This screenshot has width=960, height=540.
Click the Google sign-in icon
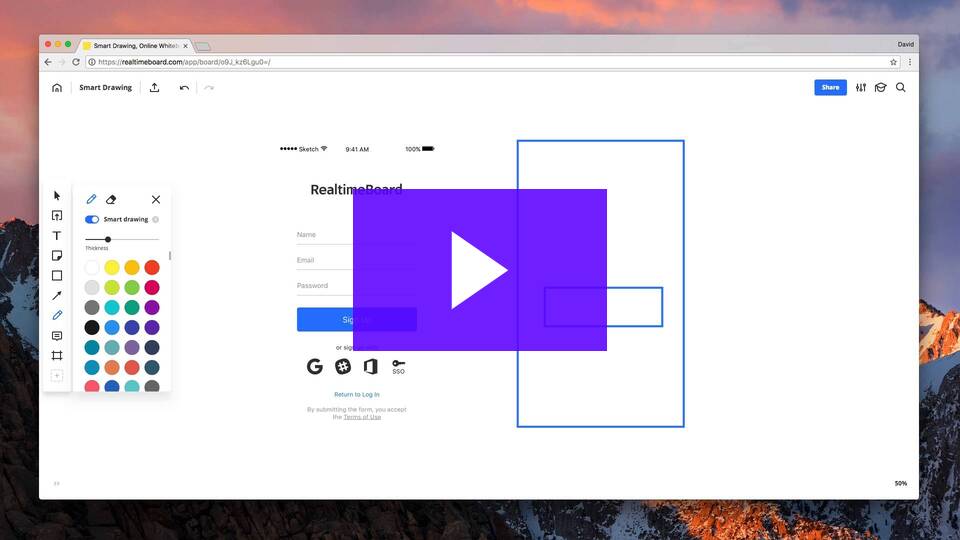click(x=315, y=366)
